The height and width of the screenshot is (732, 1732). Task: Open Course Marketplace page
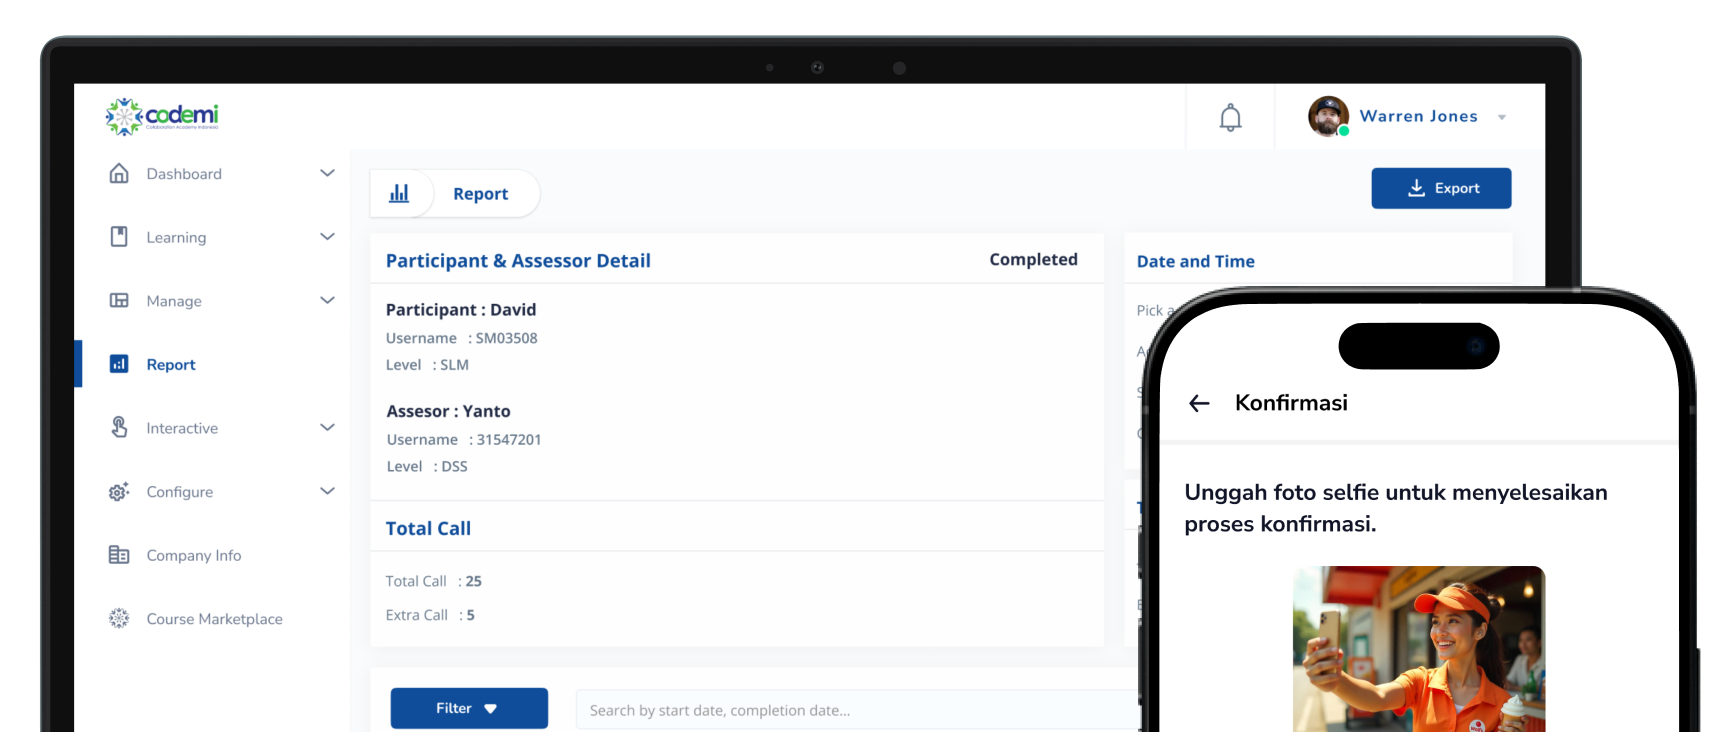[214, 619]
